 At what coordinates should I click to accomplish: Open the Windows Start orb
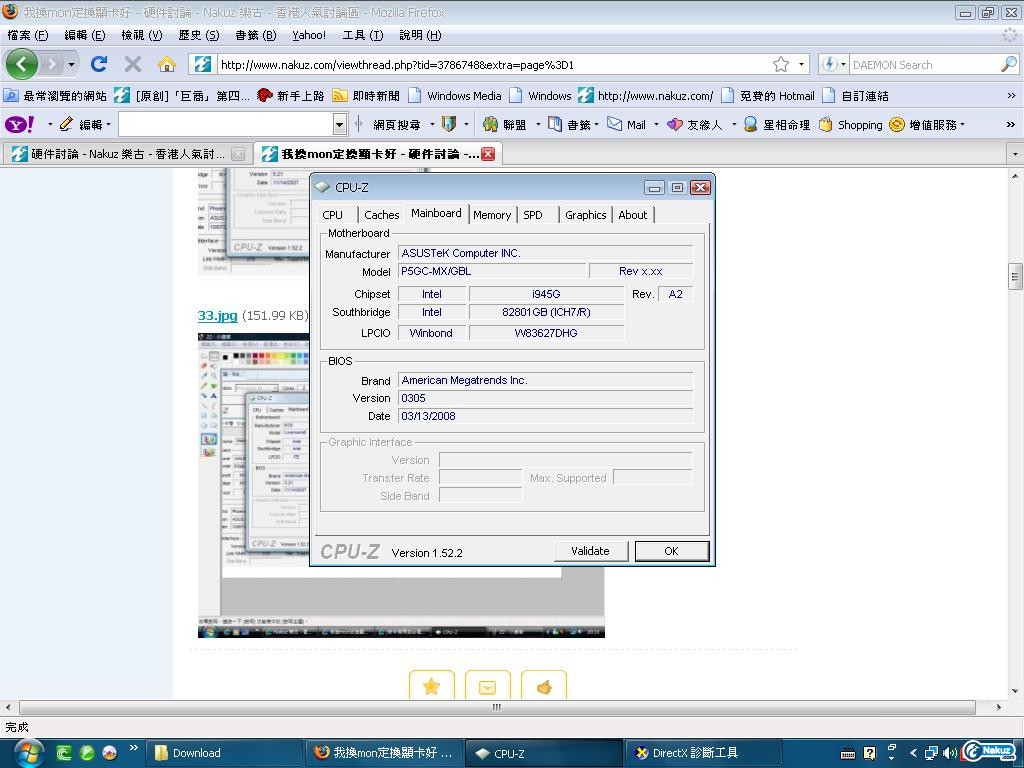(26, 752)
